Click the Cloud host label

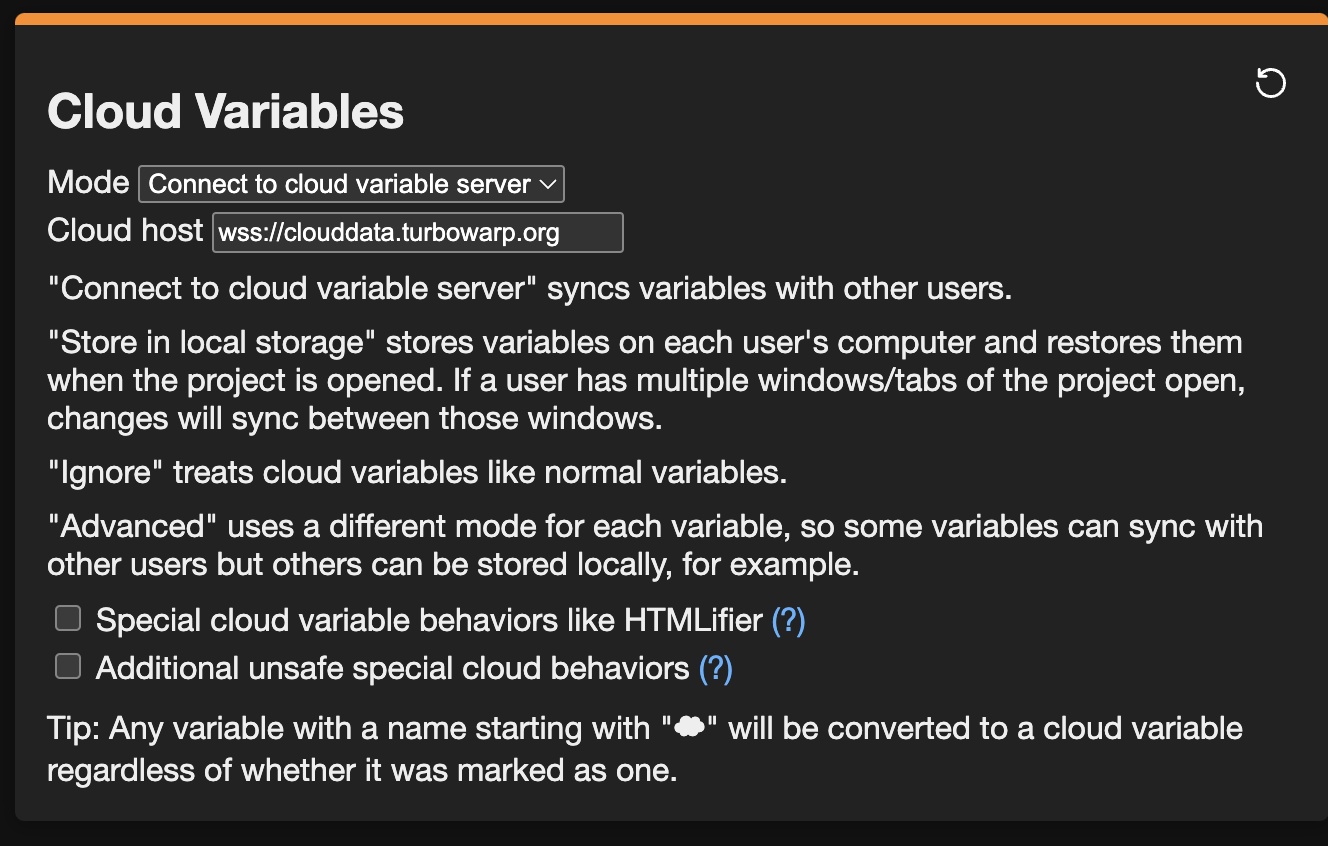point(125,231)
